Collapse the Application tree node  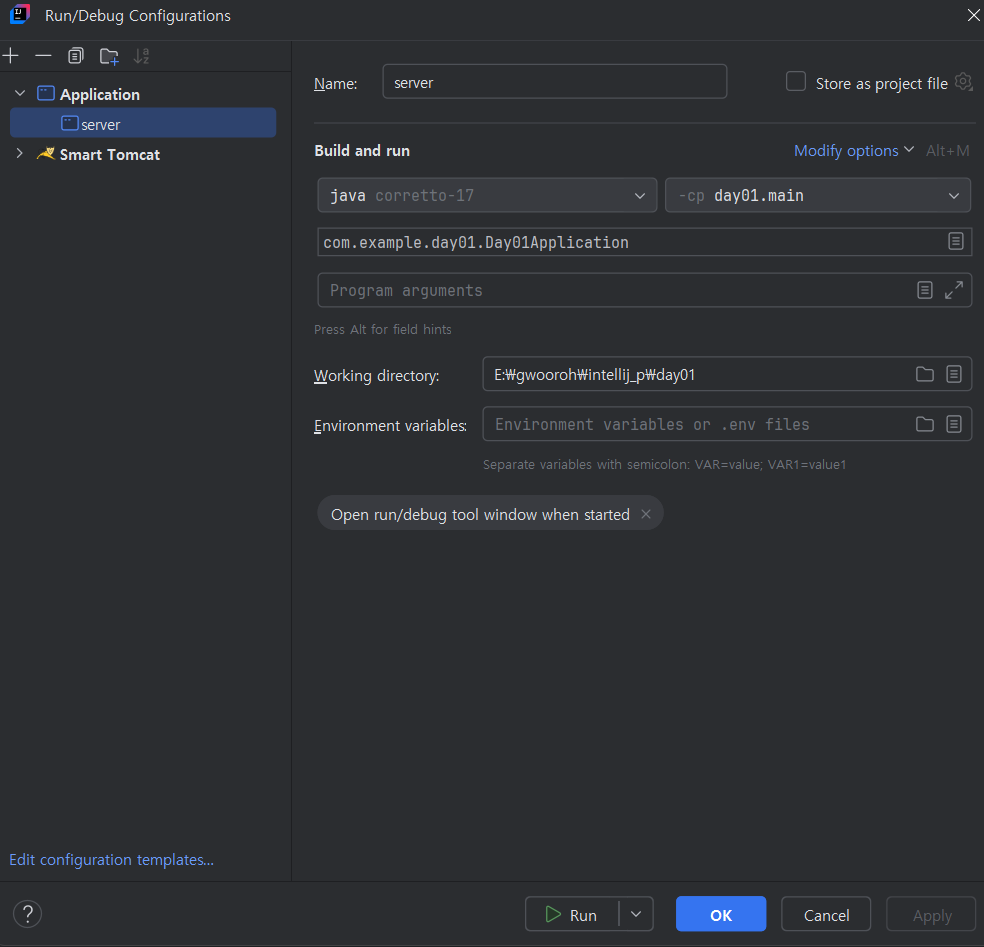click(20, 94)
